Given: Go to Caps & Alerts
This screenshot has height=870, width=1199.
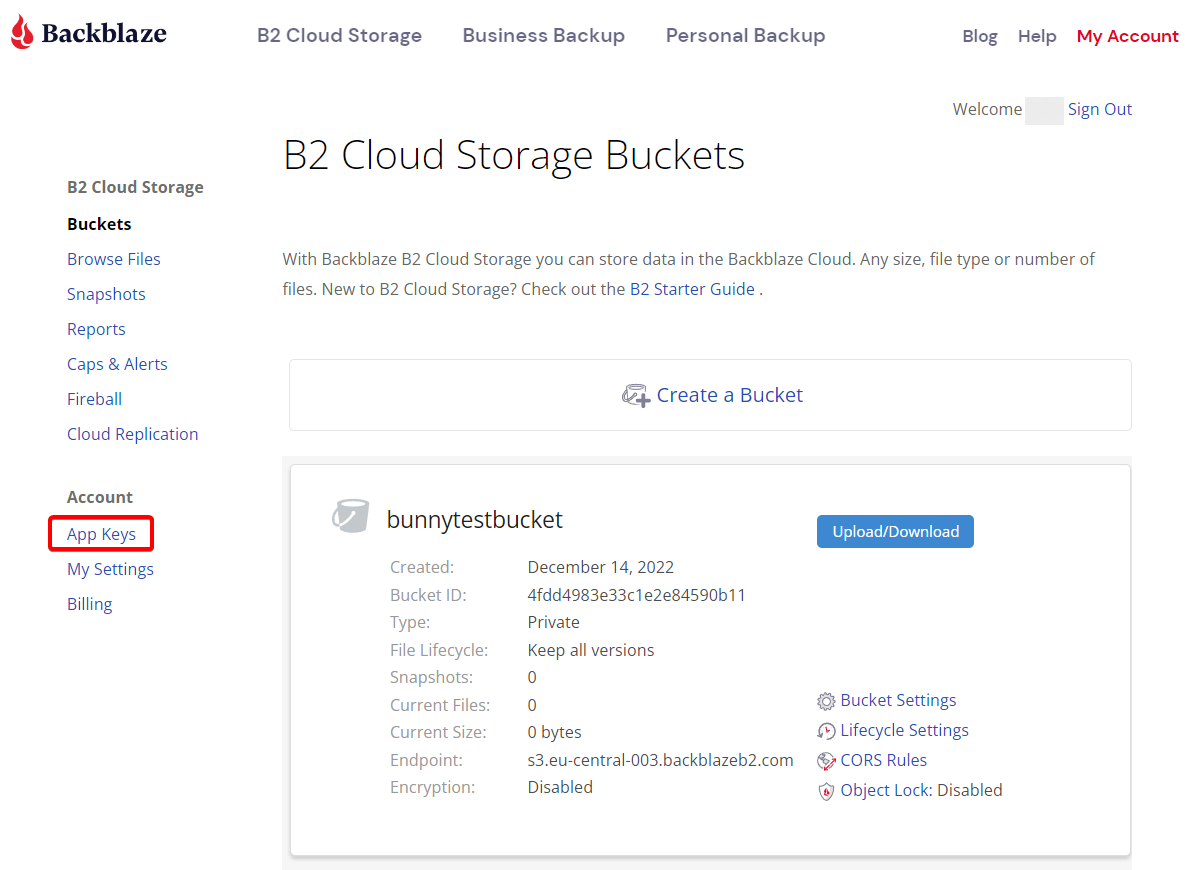Looking at the screenshot, I should 117,364.
